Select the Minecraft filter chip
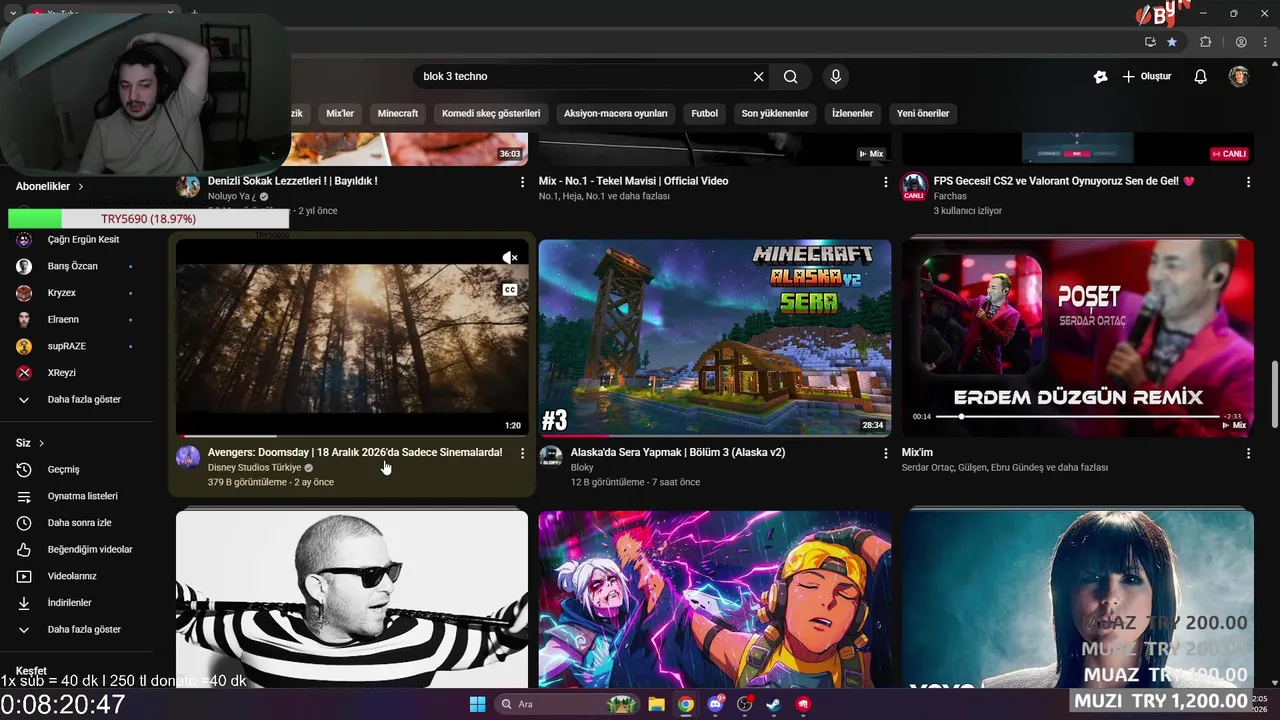Image resolution: width=1280 pixels, height=720 pixels. click(x=398, y=113)
